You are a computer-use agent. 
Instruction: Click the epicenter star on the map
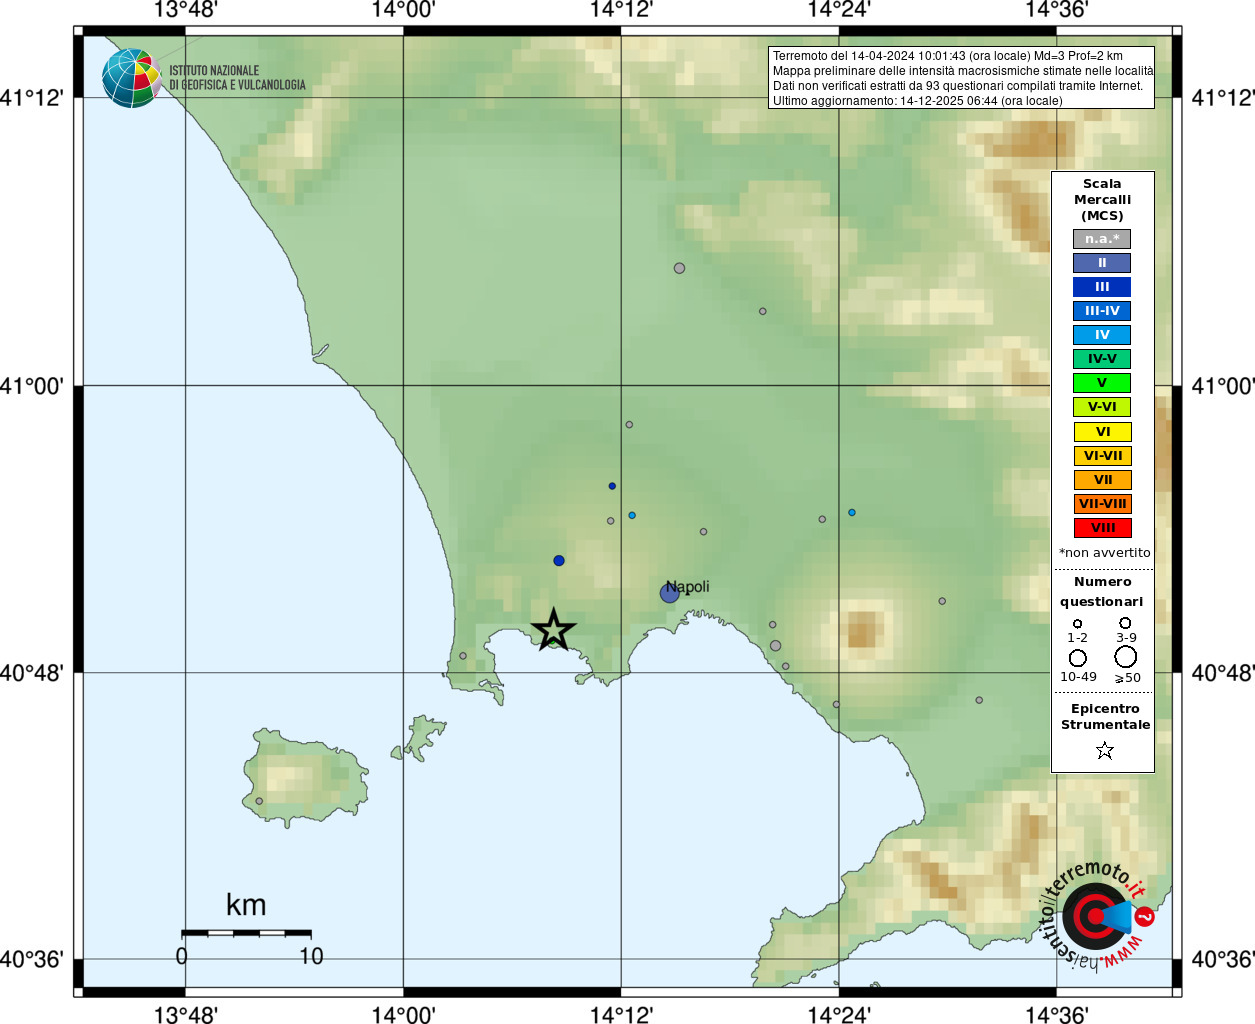coord(553,630)
